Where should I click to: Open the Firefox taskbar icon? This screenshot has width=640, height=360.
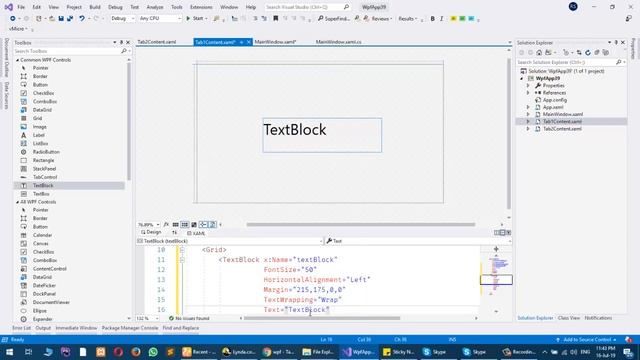(x=136, y=352)
